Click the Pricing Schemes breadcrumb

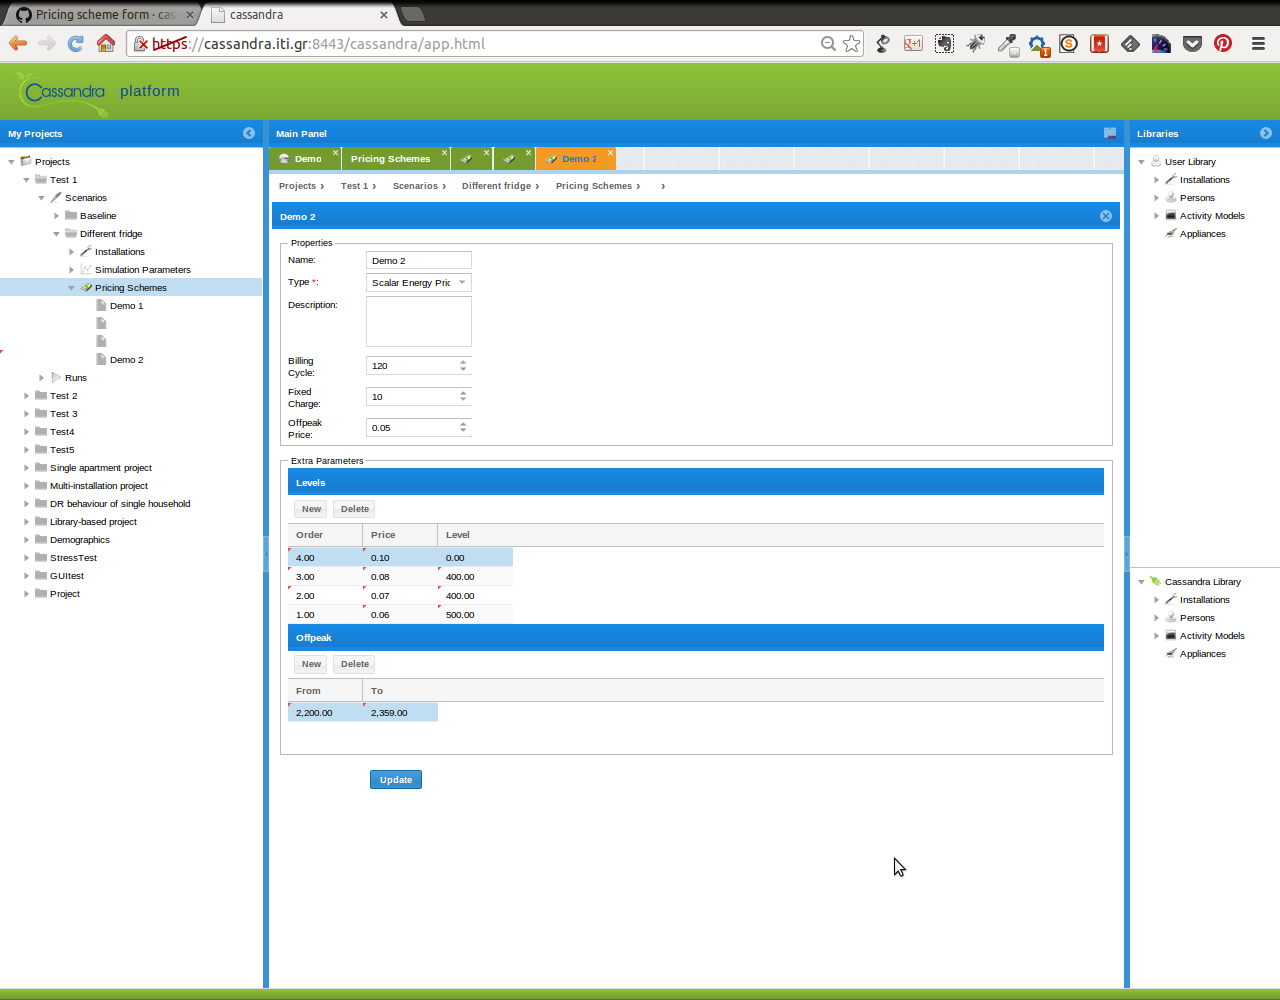click(594, 186)
